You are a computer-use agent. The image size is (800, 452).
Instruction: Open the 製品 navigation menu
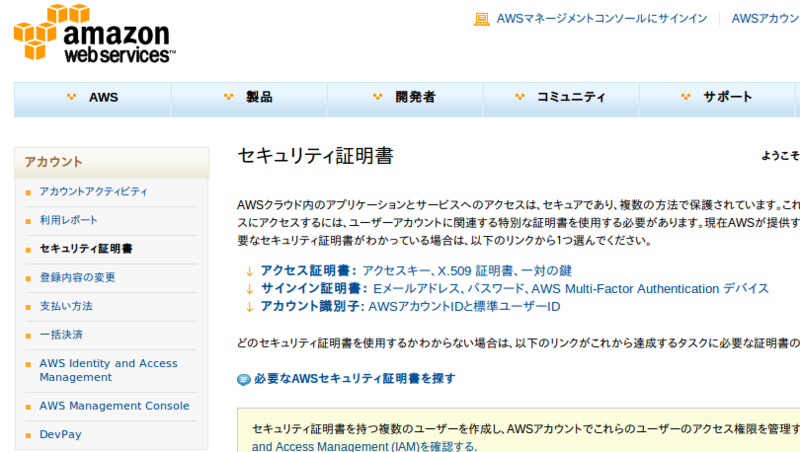click(x=249, y=99)
